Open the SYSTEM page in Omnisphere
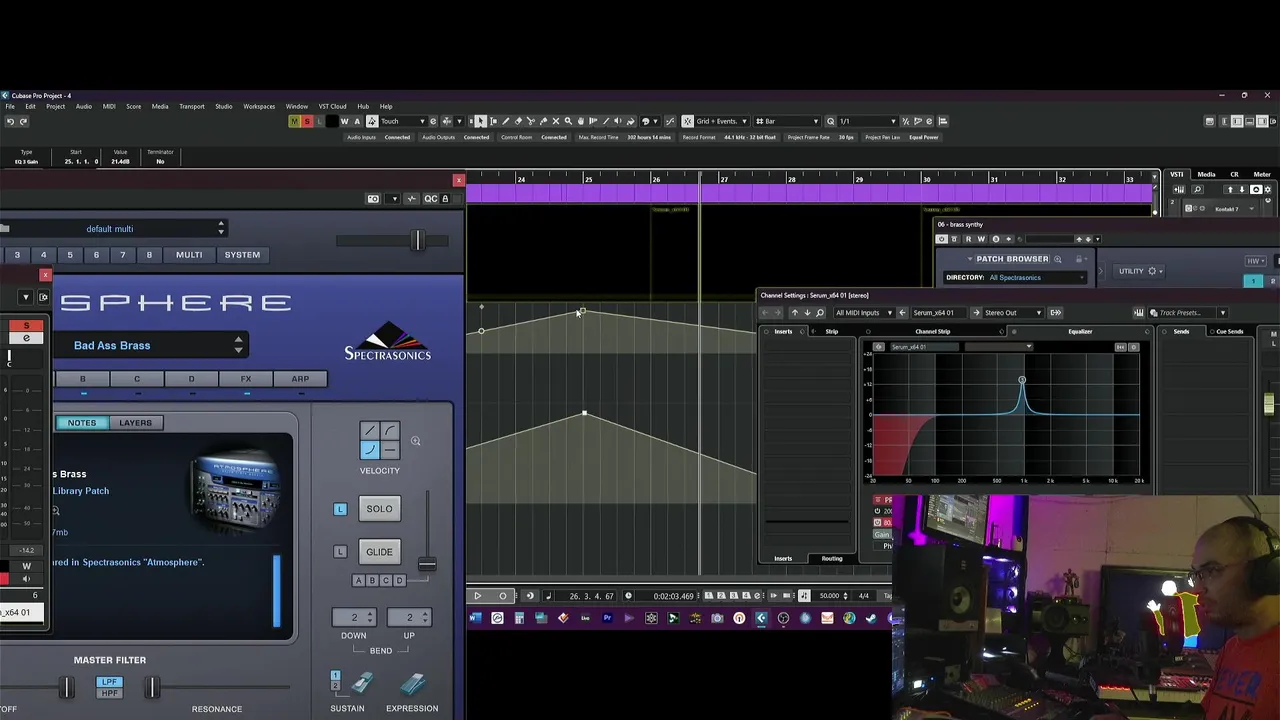 tap(242, 255)
